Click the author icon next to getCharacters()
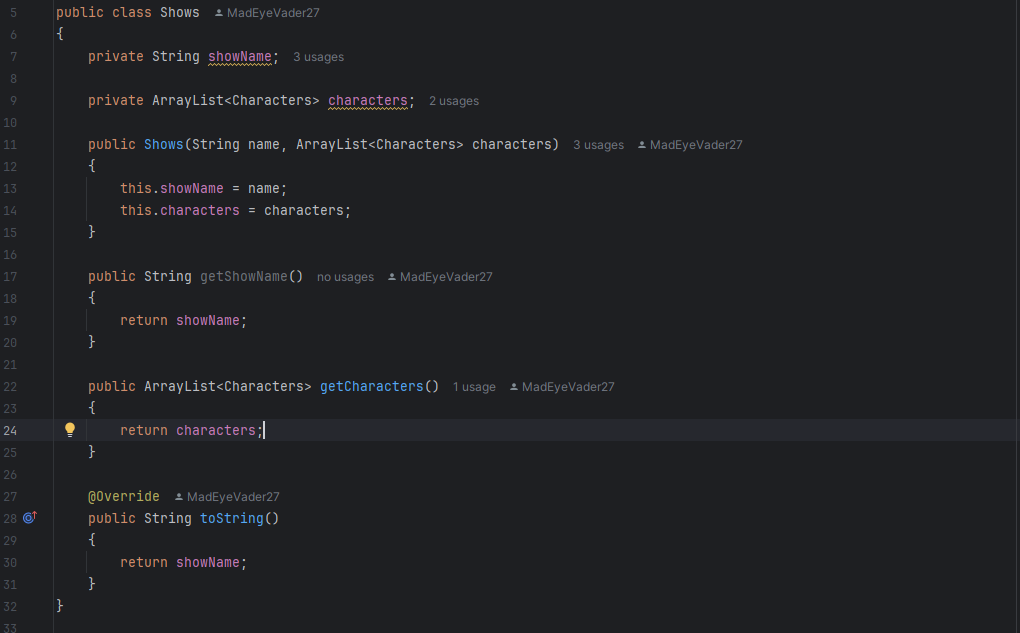Viewport: 1020px width, 633px height. tap(514, 387)
